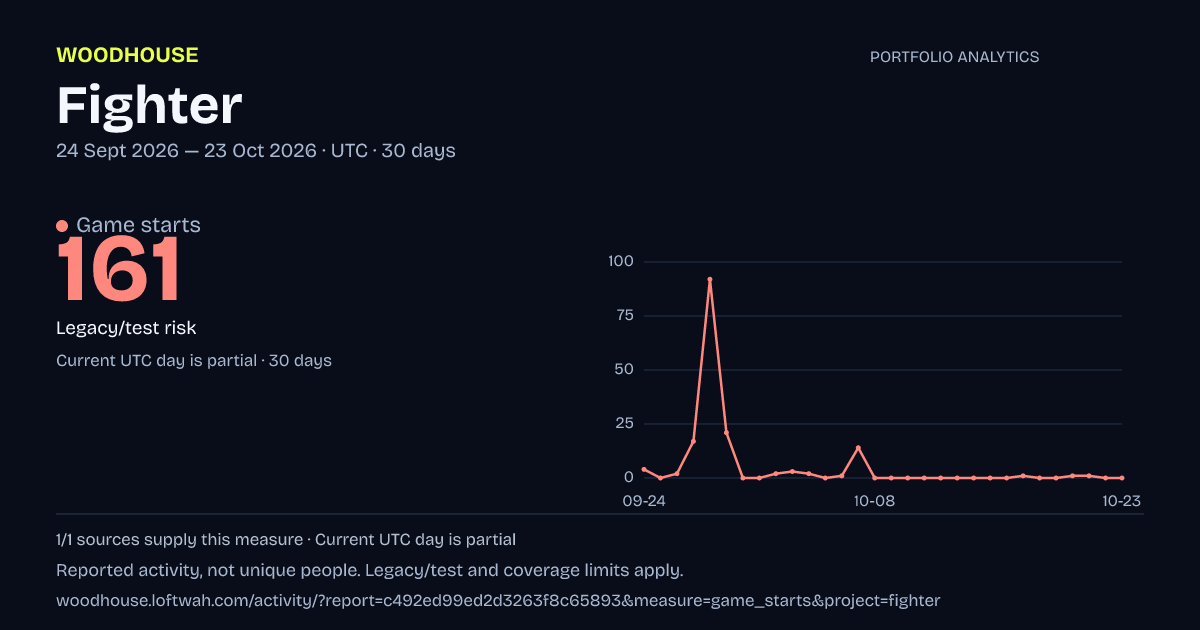
Task: Click the 10-08 x-axis date label
Action: coord(874,501)
